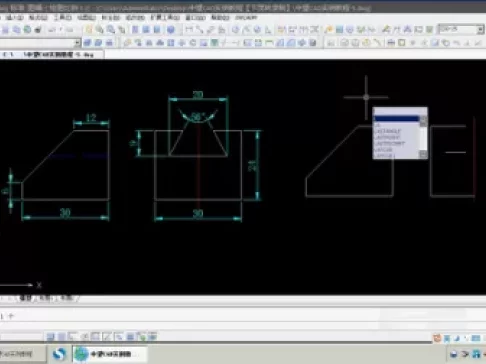Click the autocomplete list scrollbar down arrow
486x364 pixels.
pyautogui.click(x=423, y=154)
